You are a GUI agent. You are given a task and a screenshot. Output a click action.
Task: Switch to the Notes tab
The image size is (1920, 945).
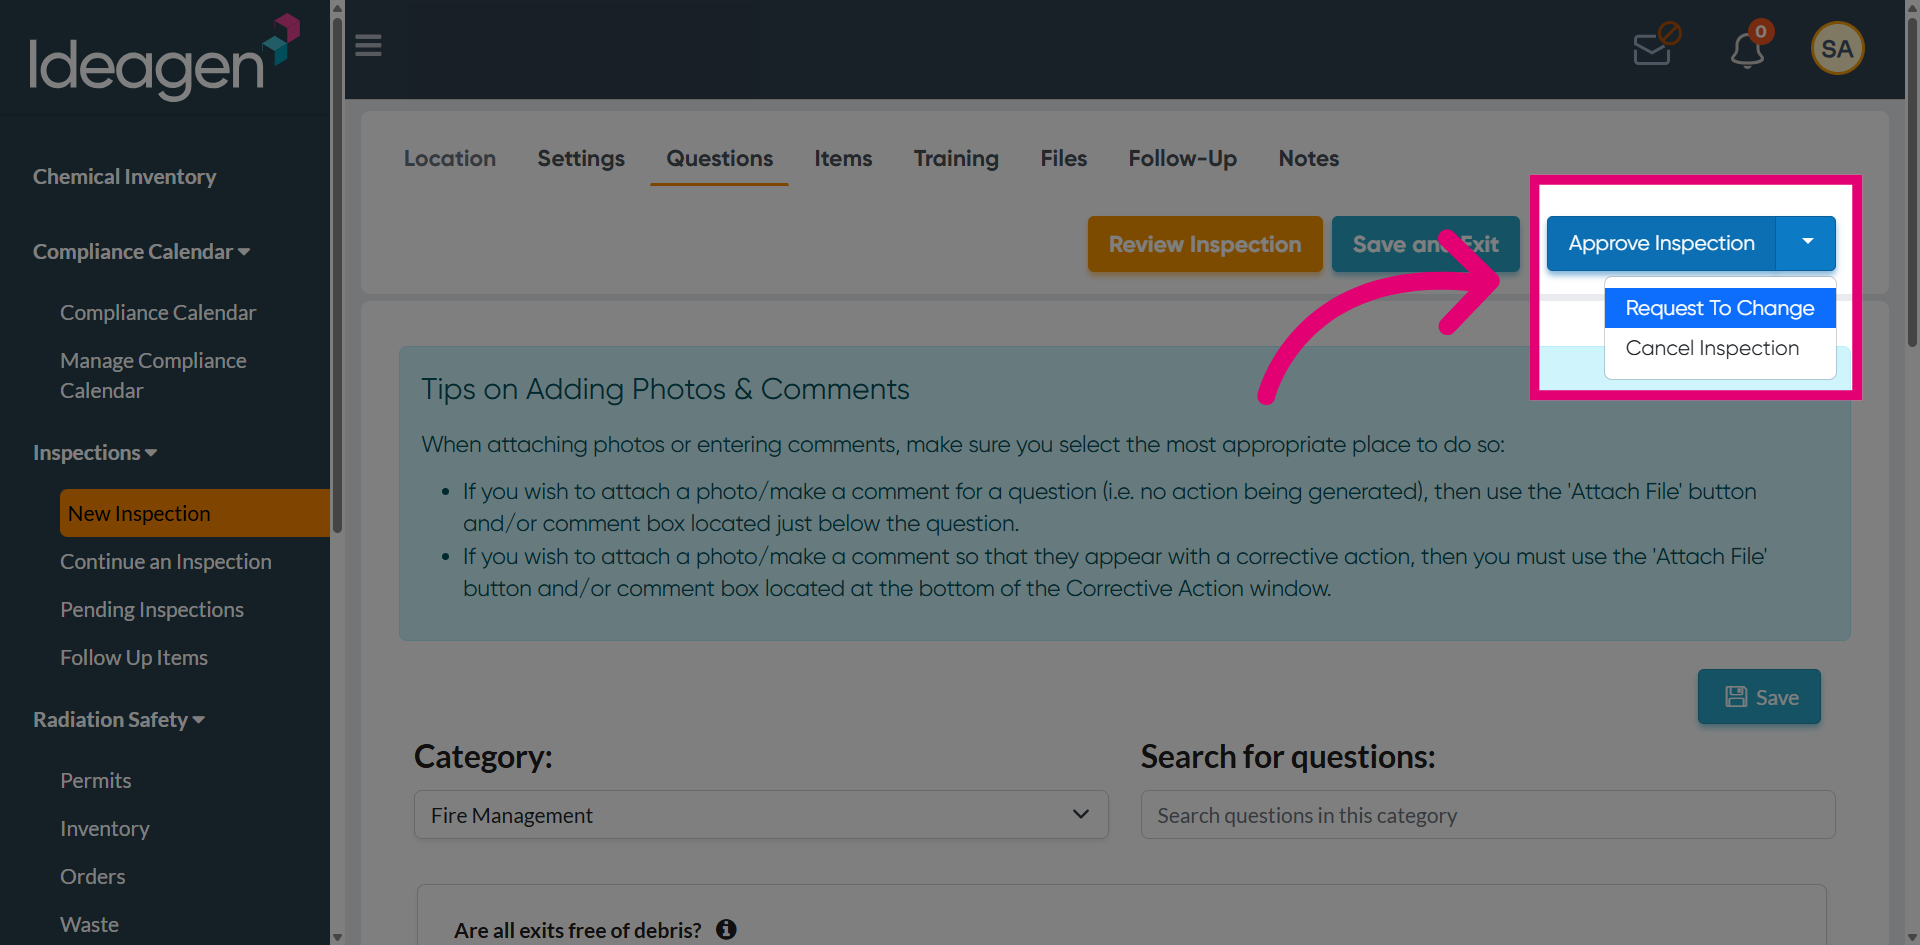point(1308,158)
